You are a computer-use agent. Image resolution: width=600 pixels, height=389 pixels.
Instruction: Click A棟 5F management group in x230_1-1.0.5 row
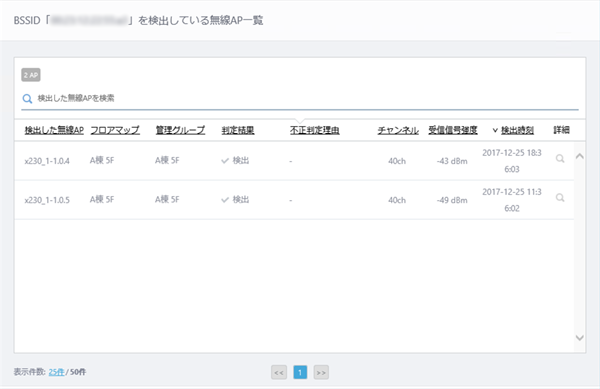coord(167,199)
